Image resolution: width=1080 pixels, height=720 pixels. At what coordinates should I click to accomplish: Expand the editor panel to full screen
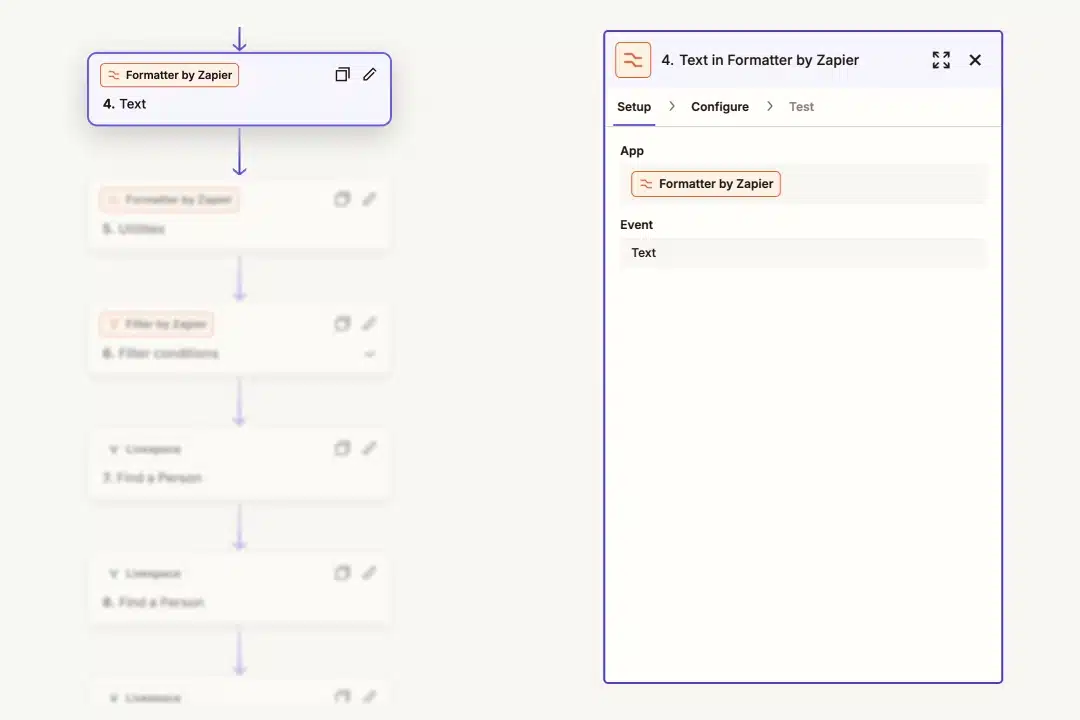click(x=941, y=60)
